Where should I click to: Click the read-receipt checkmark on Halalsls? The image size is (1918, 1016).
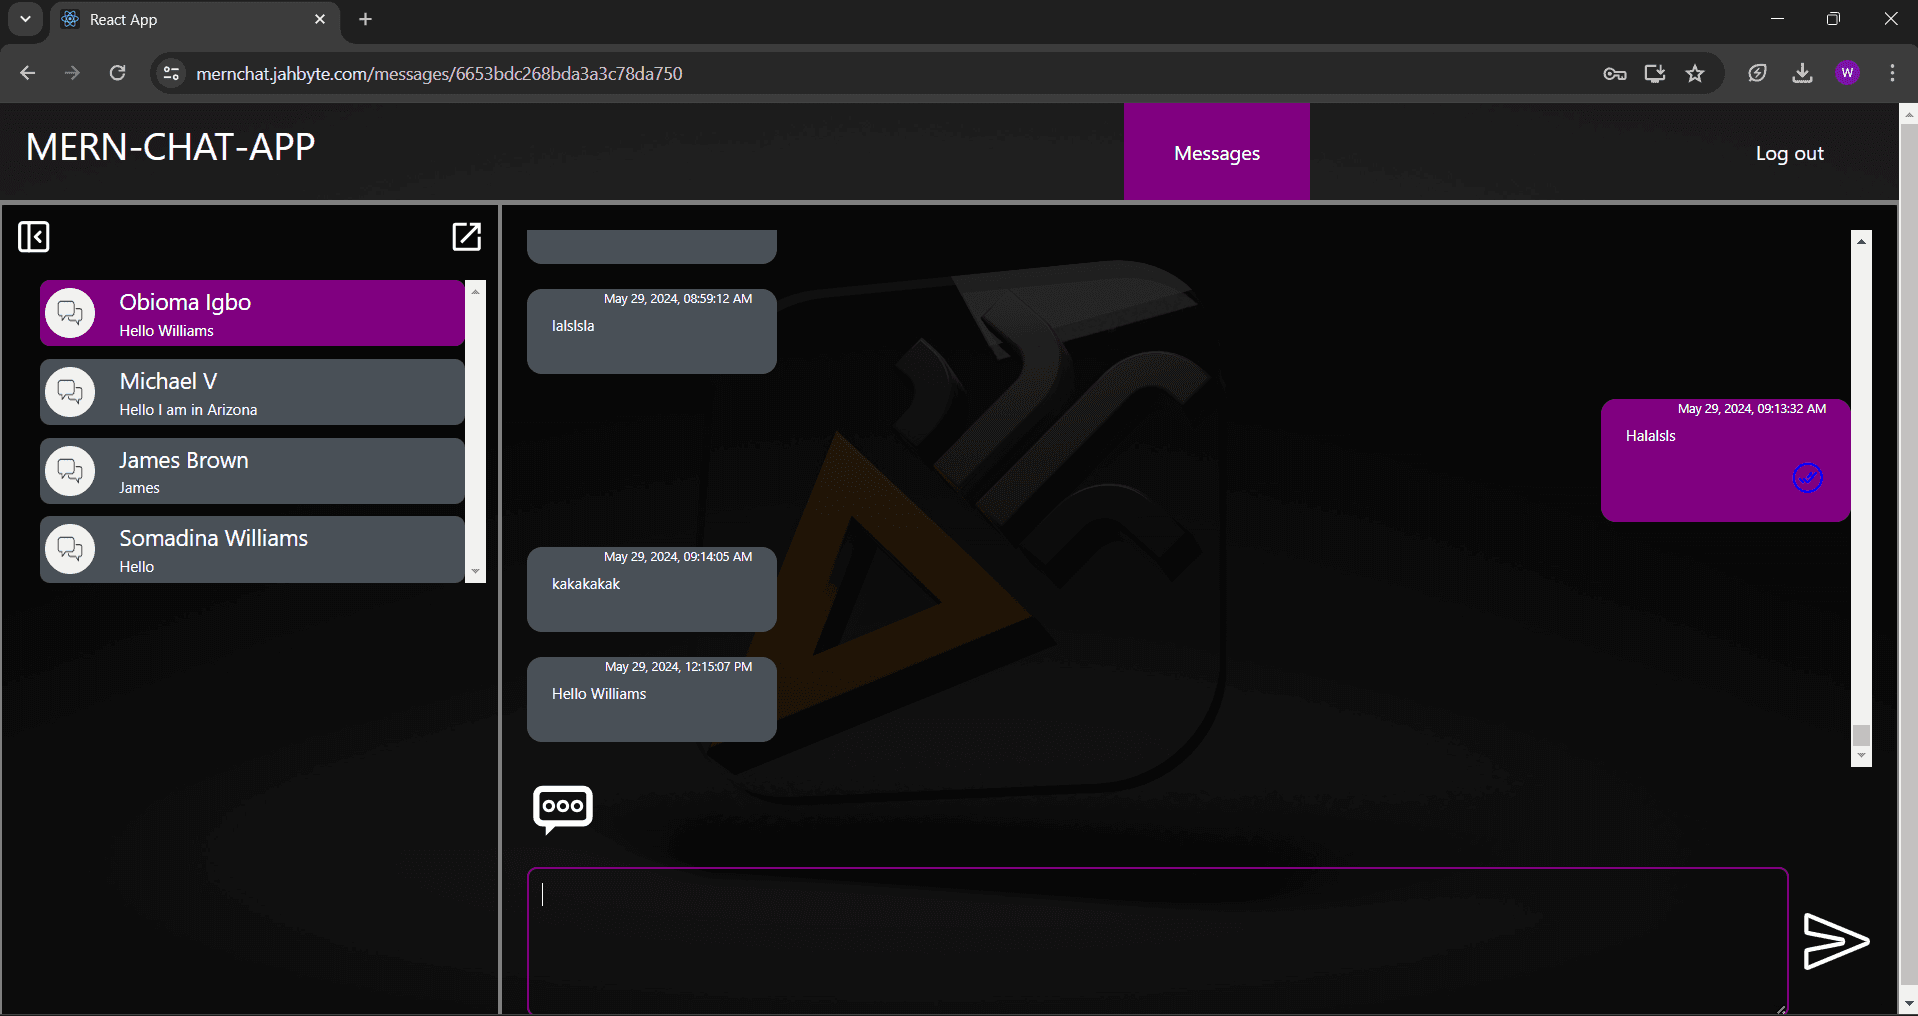point(1807,478)
